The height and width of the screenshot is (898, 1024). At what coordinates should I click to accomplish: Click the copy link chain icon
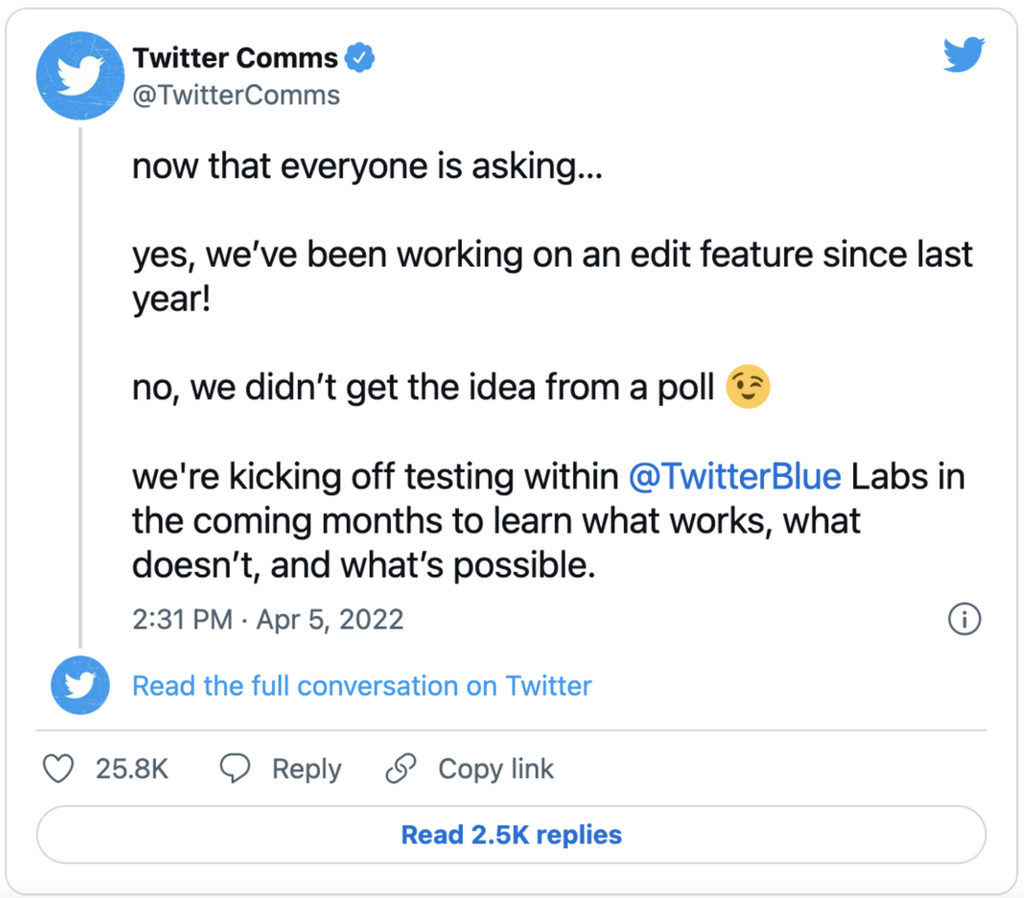click(401, 769)
